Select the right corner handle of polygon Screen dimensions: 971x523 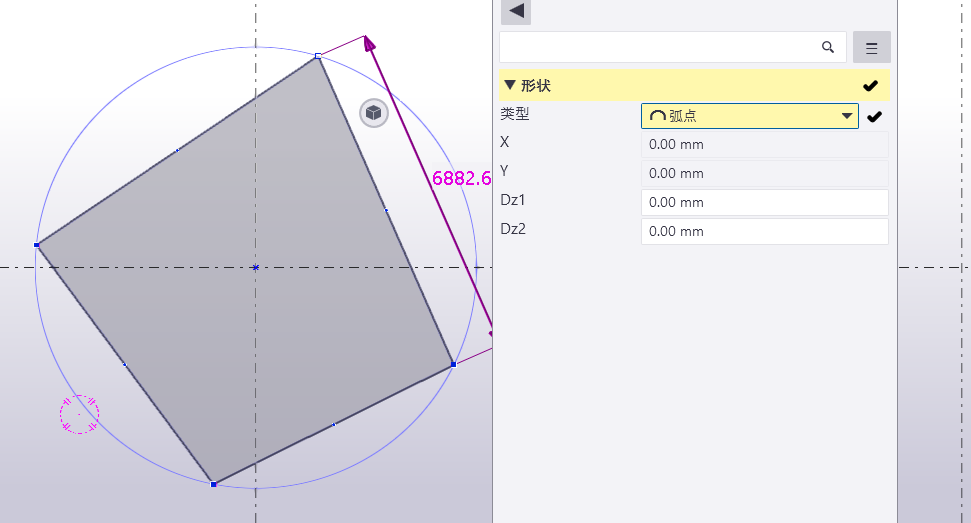tap(453, 365)
